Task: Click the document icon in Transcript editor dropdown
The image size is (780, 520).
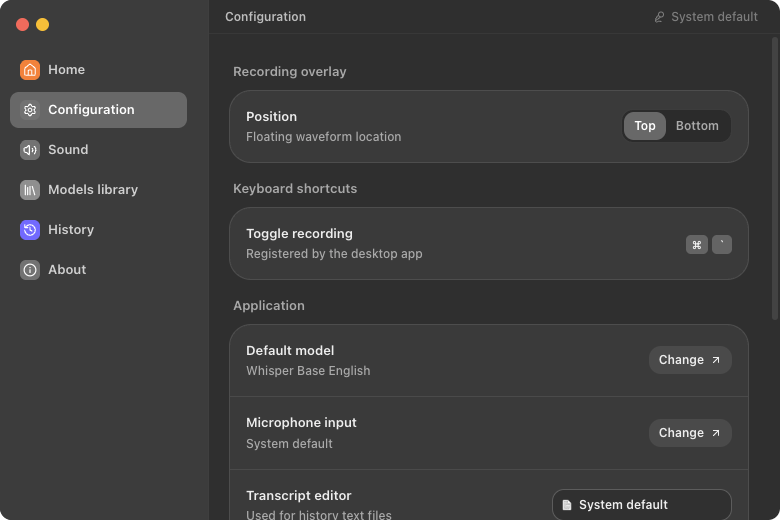Action: (567, 505)
